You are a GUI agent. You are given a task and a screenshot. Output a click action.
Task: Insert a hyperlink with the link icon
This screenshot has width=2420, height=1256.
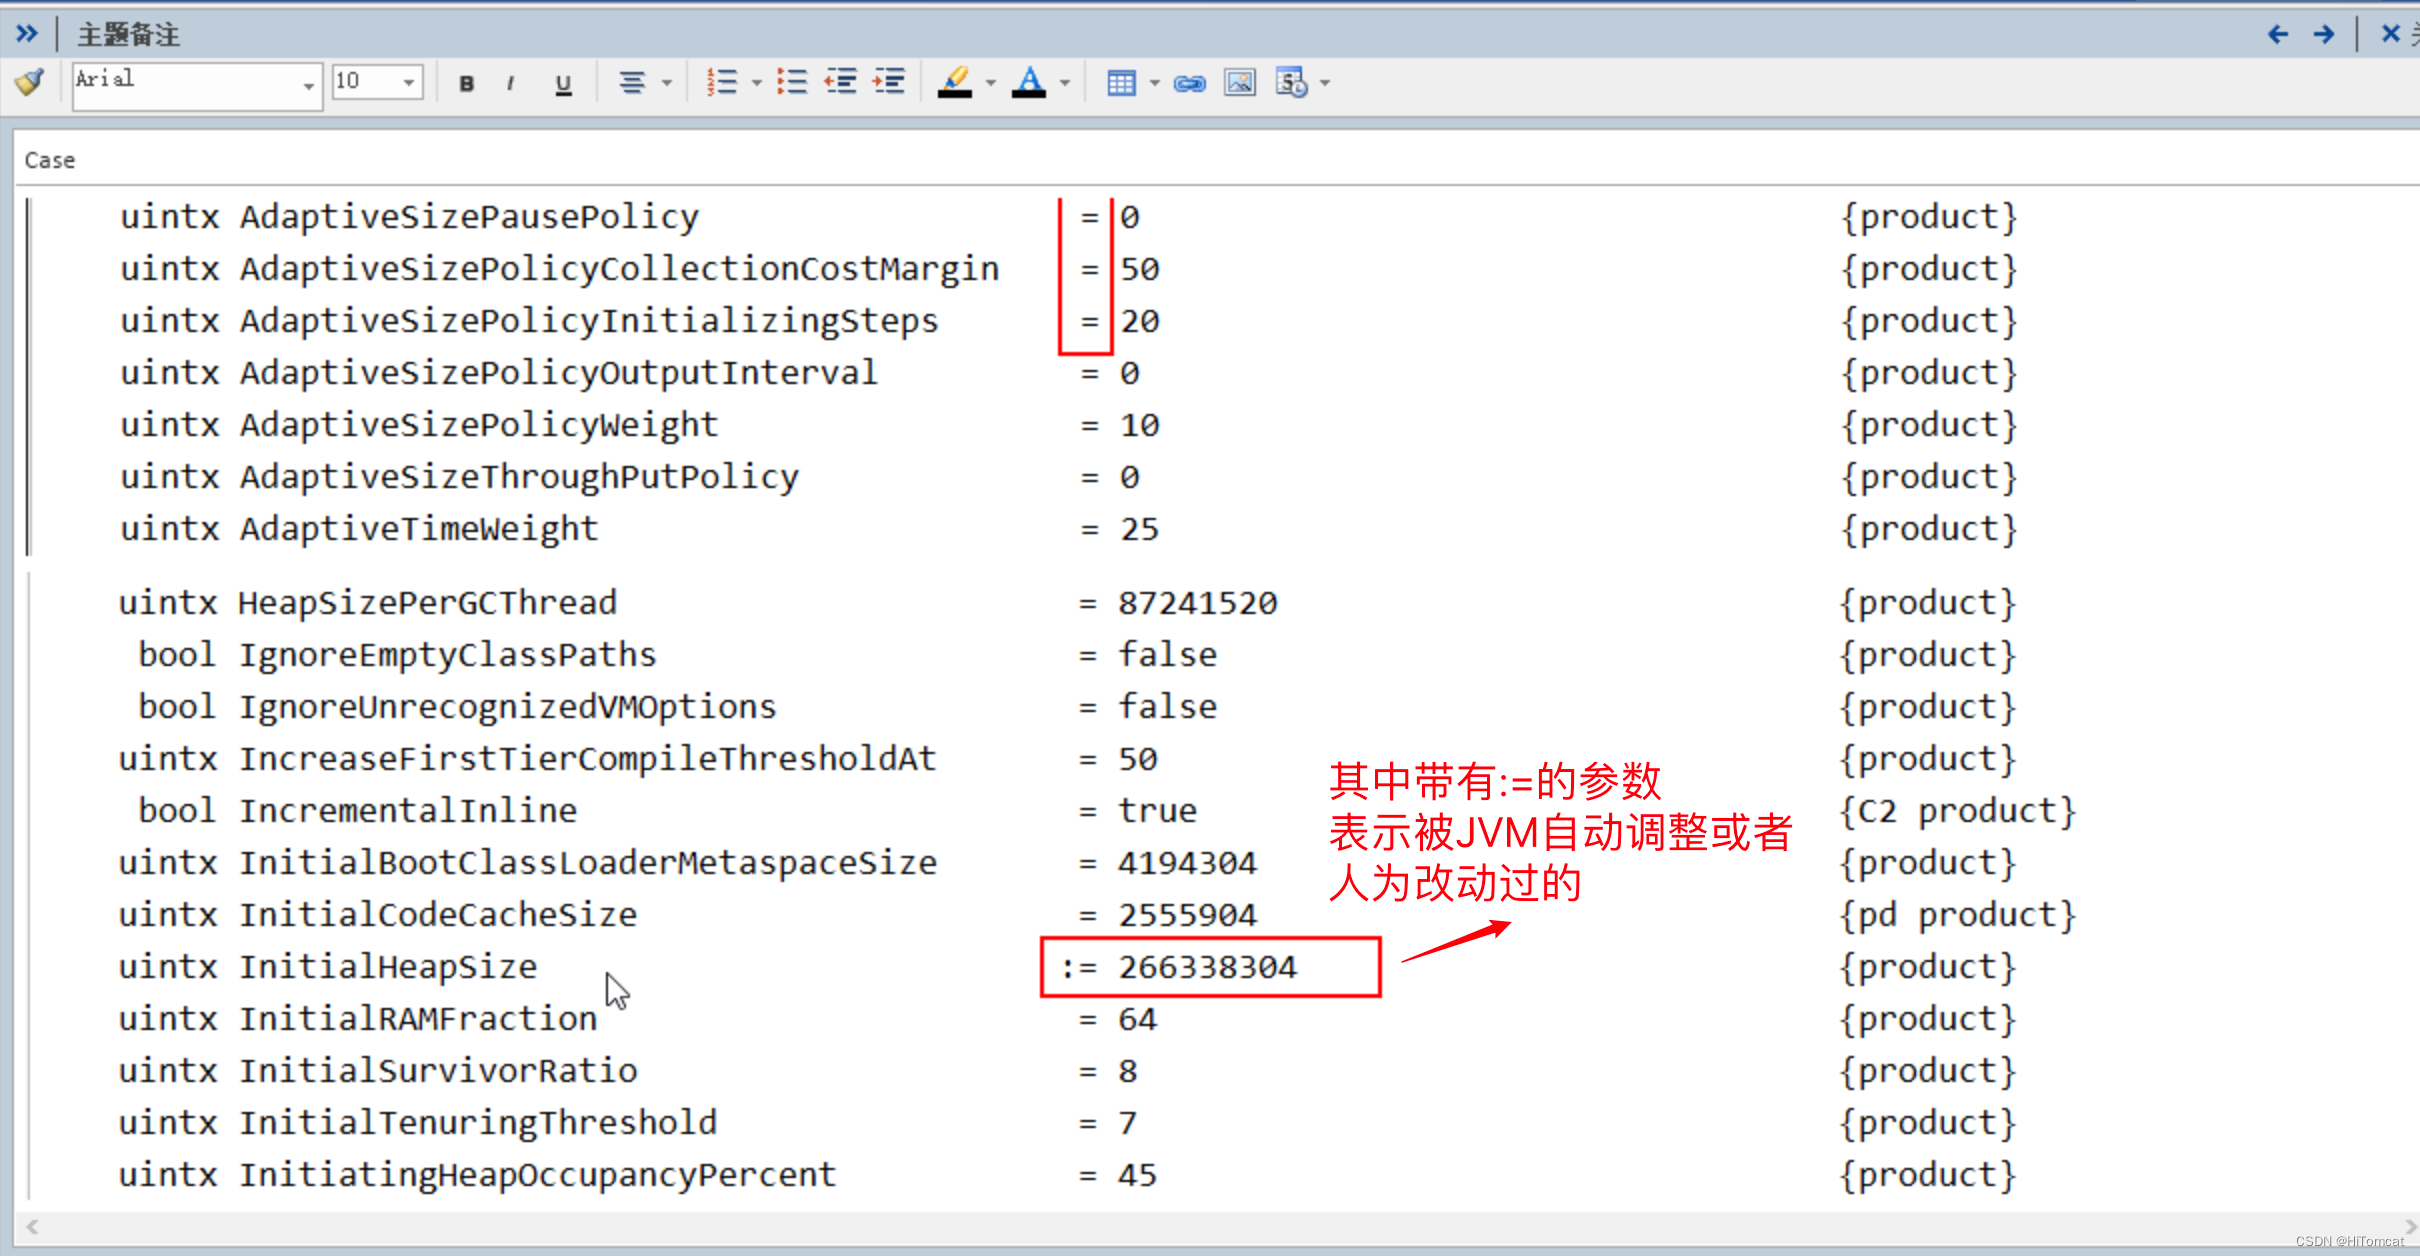1189,83
